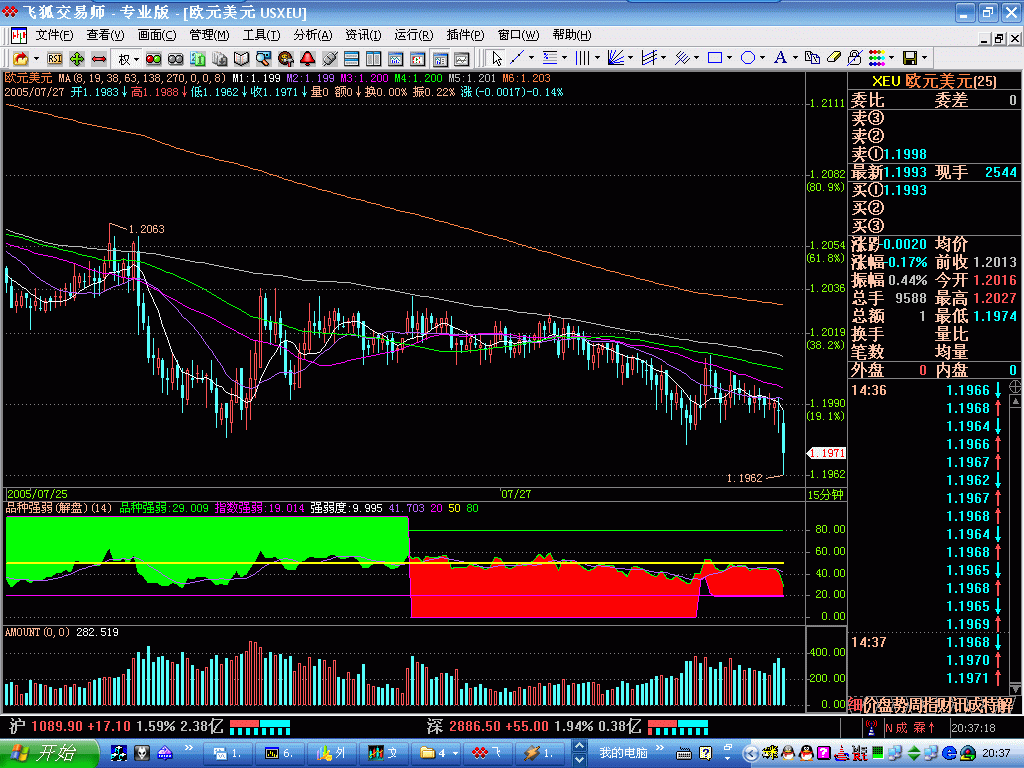Expand the arrow next to folder icon
The height and width of the screenshot is (768, 1024).
[37, 59]
